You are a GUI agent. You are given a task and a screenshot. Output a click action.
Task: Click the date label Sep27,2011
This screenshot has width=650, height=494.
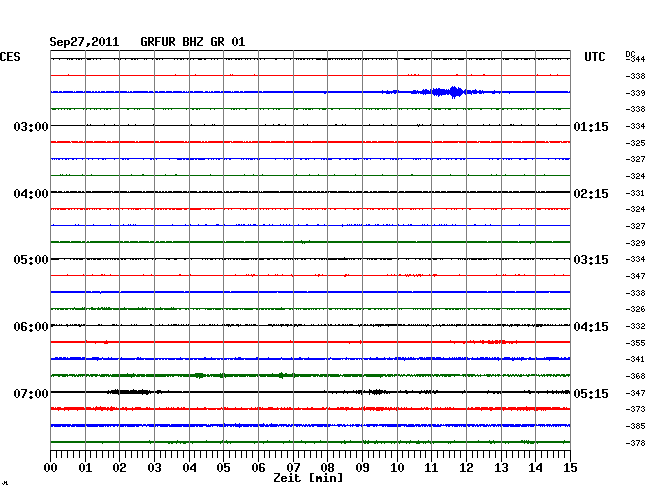pos(84,42)
